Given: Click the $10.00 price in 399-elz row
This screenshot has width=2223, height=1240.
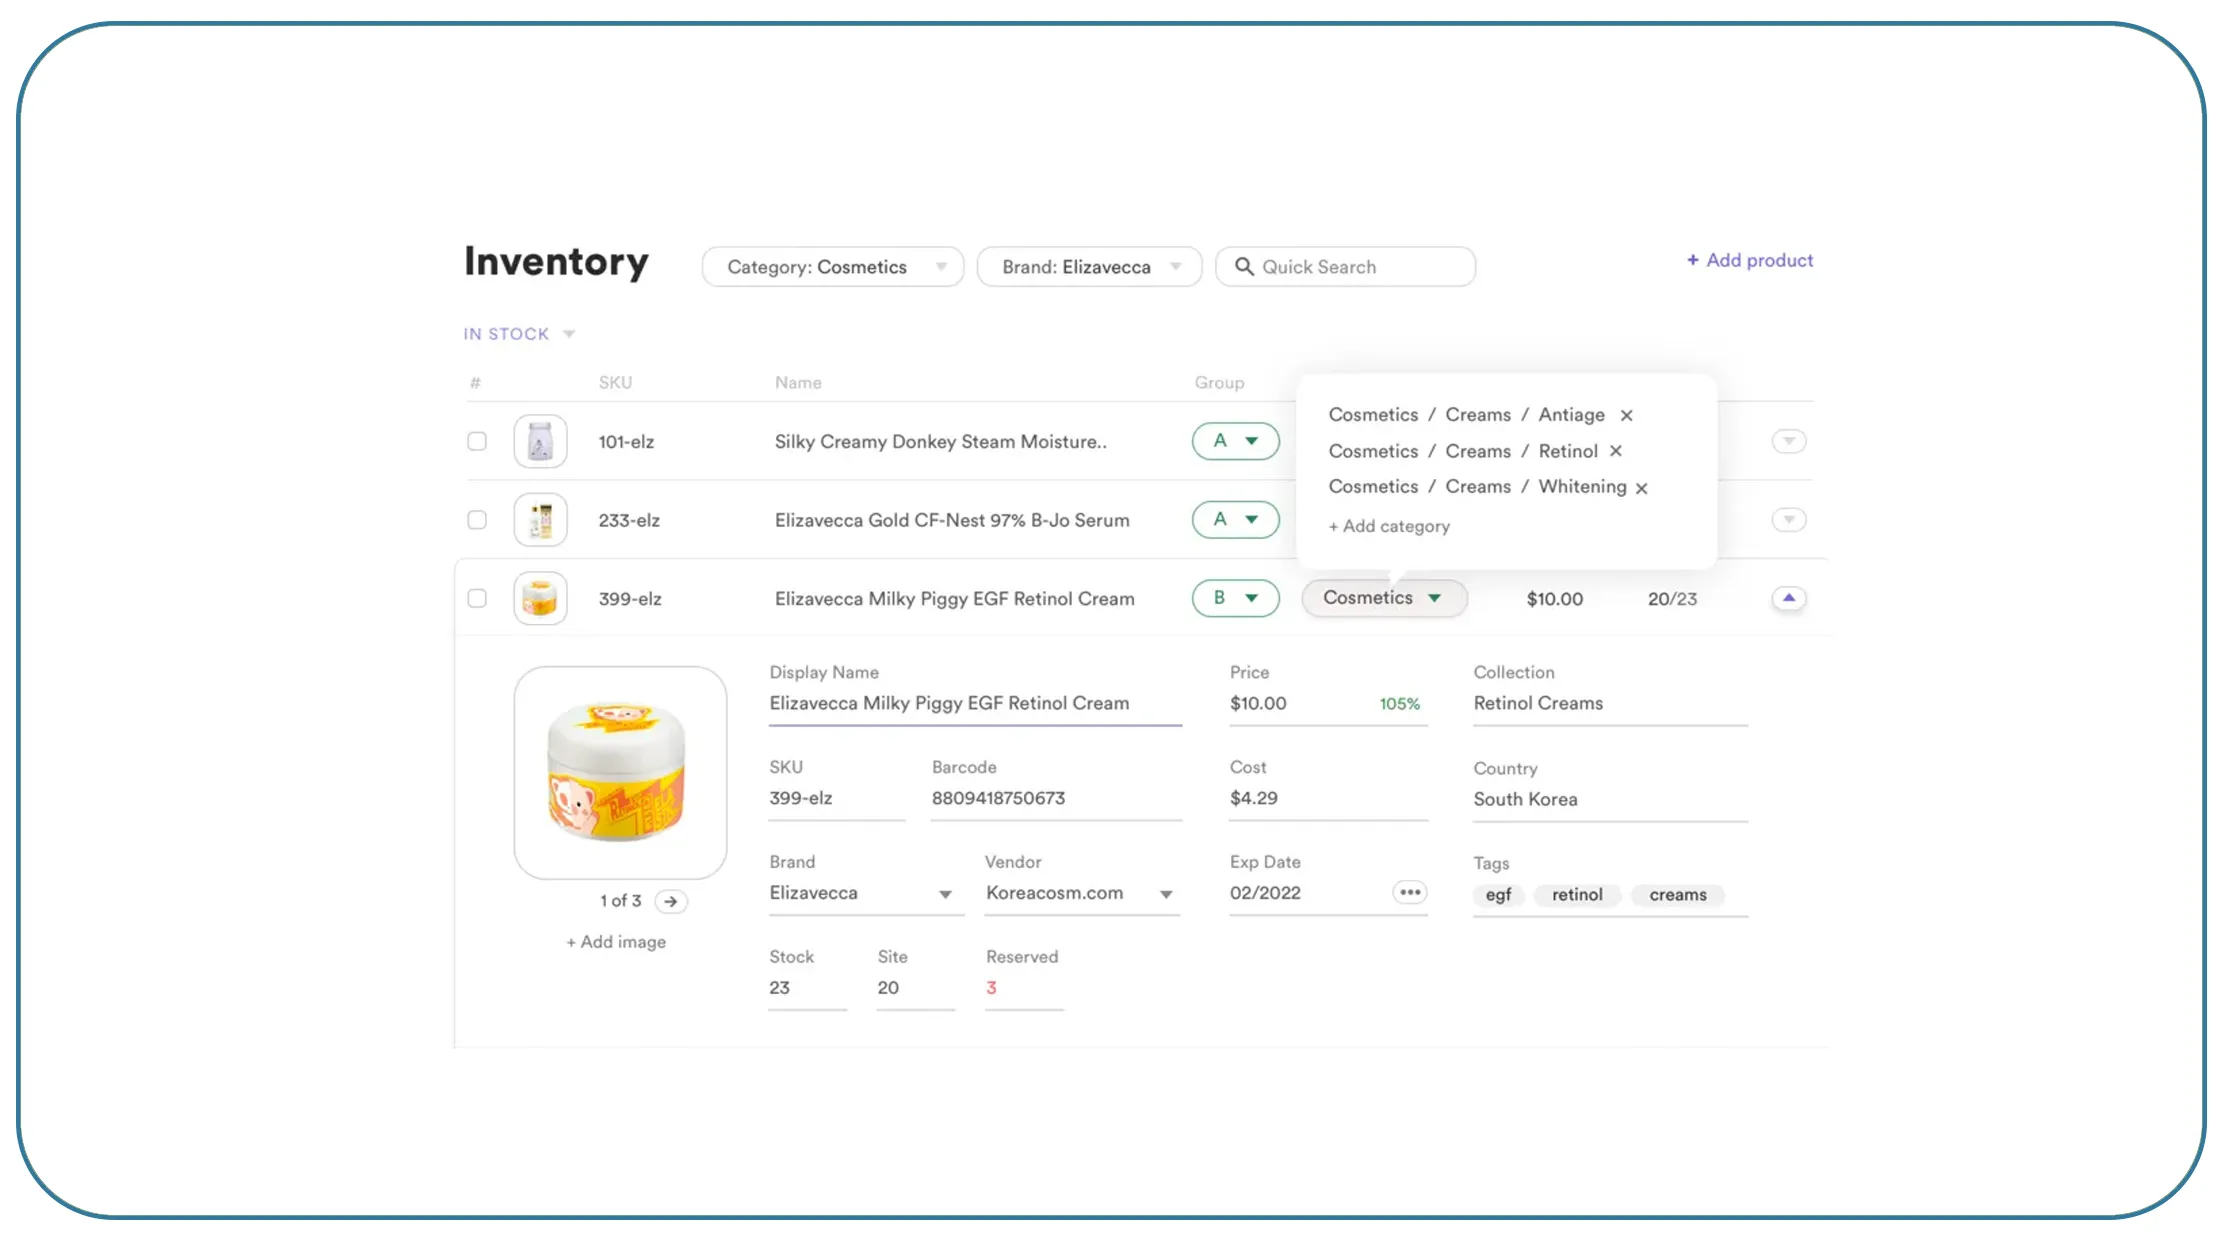Looking at the screenshot, I should (1554, 599).
